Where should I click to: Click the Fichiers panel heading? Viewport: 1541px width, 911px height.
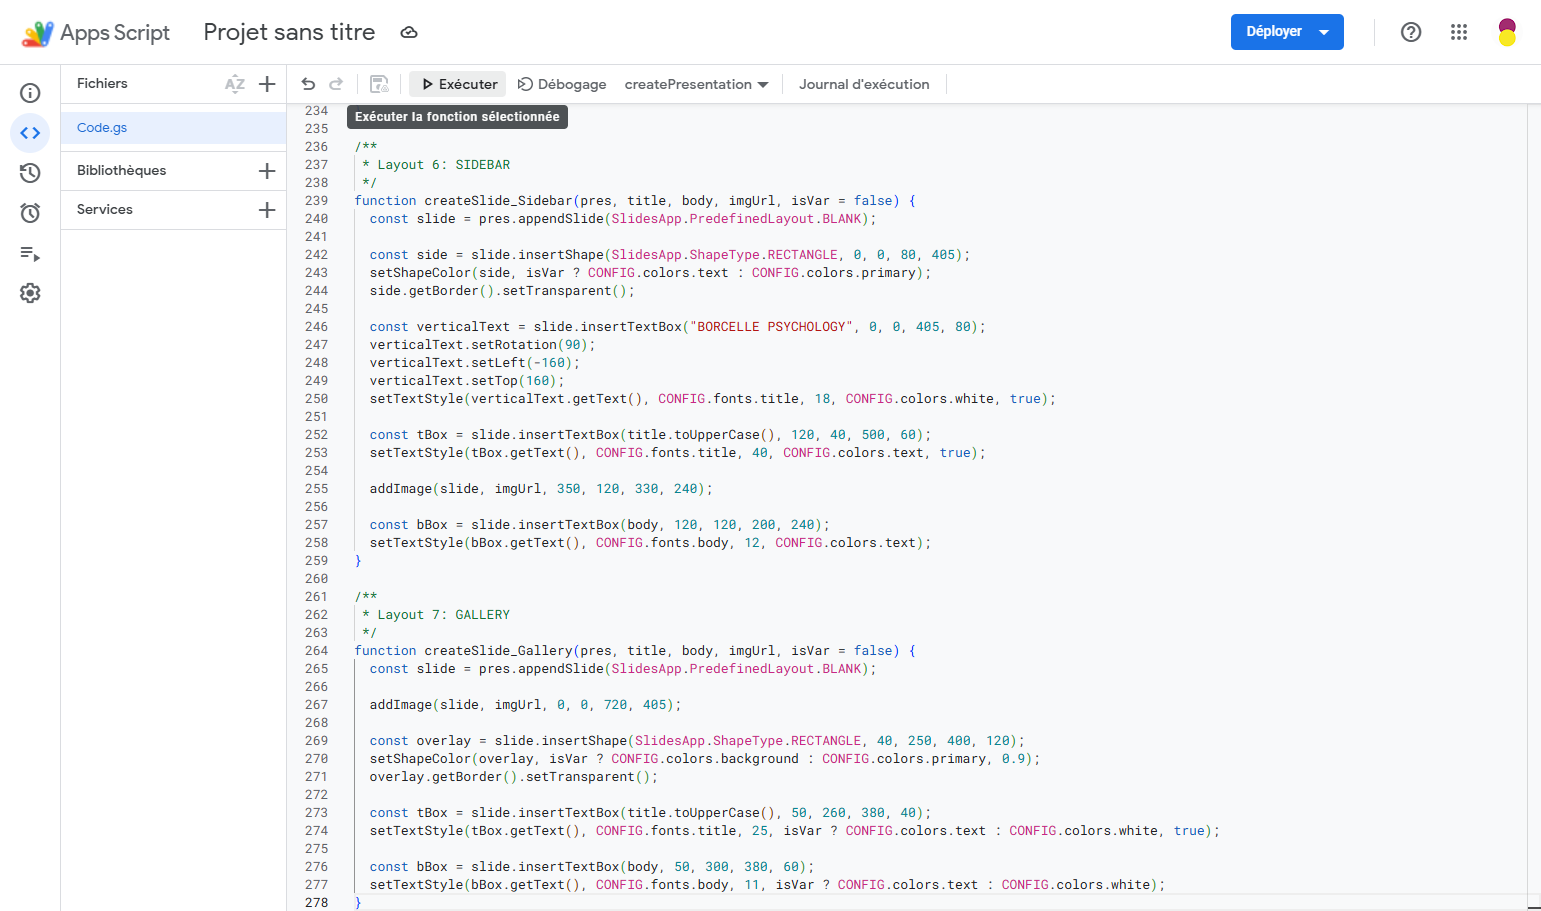102,84
